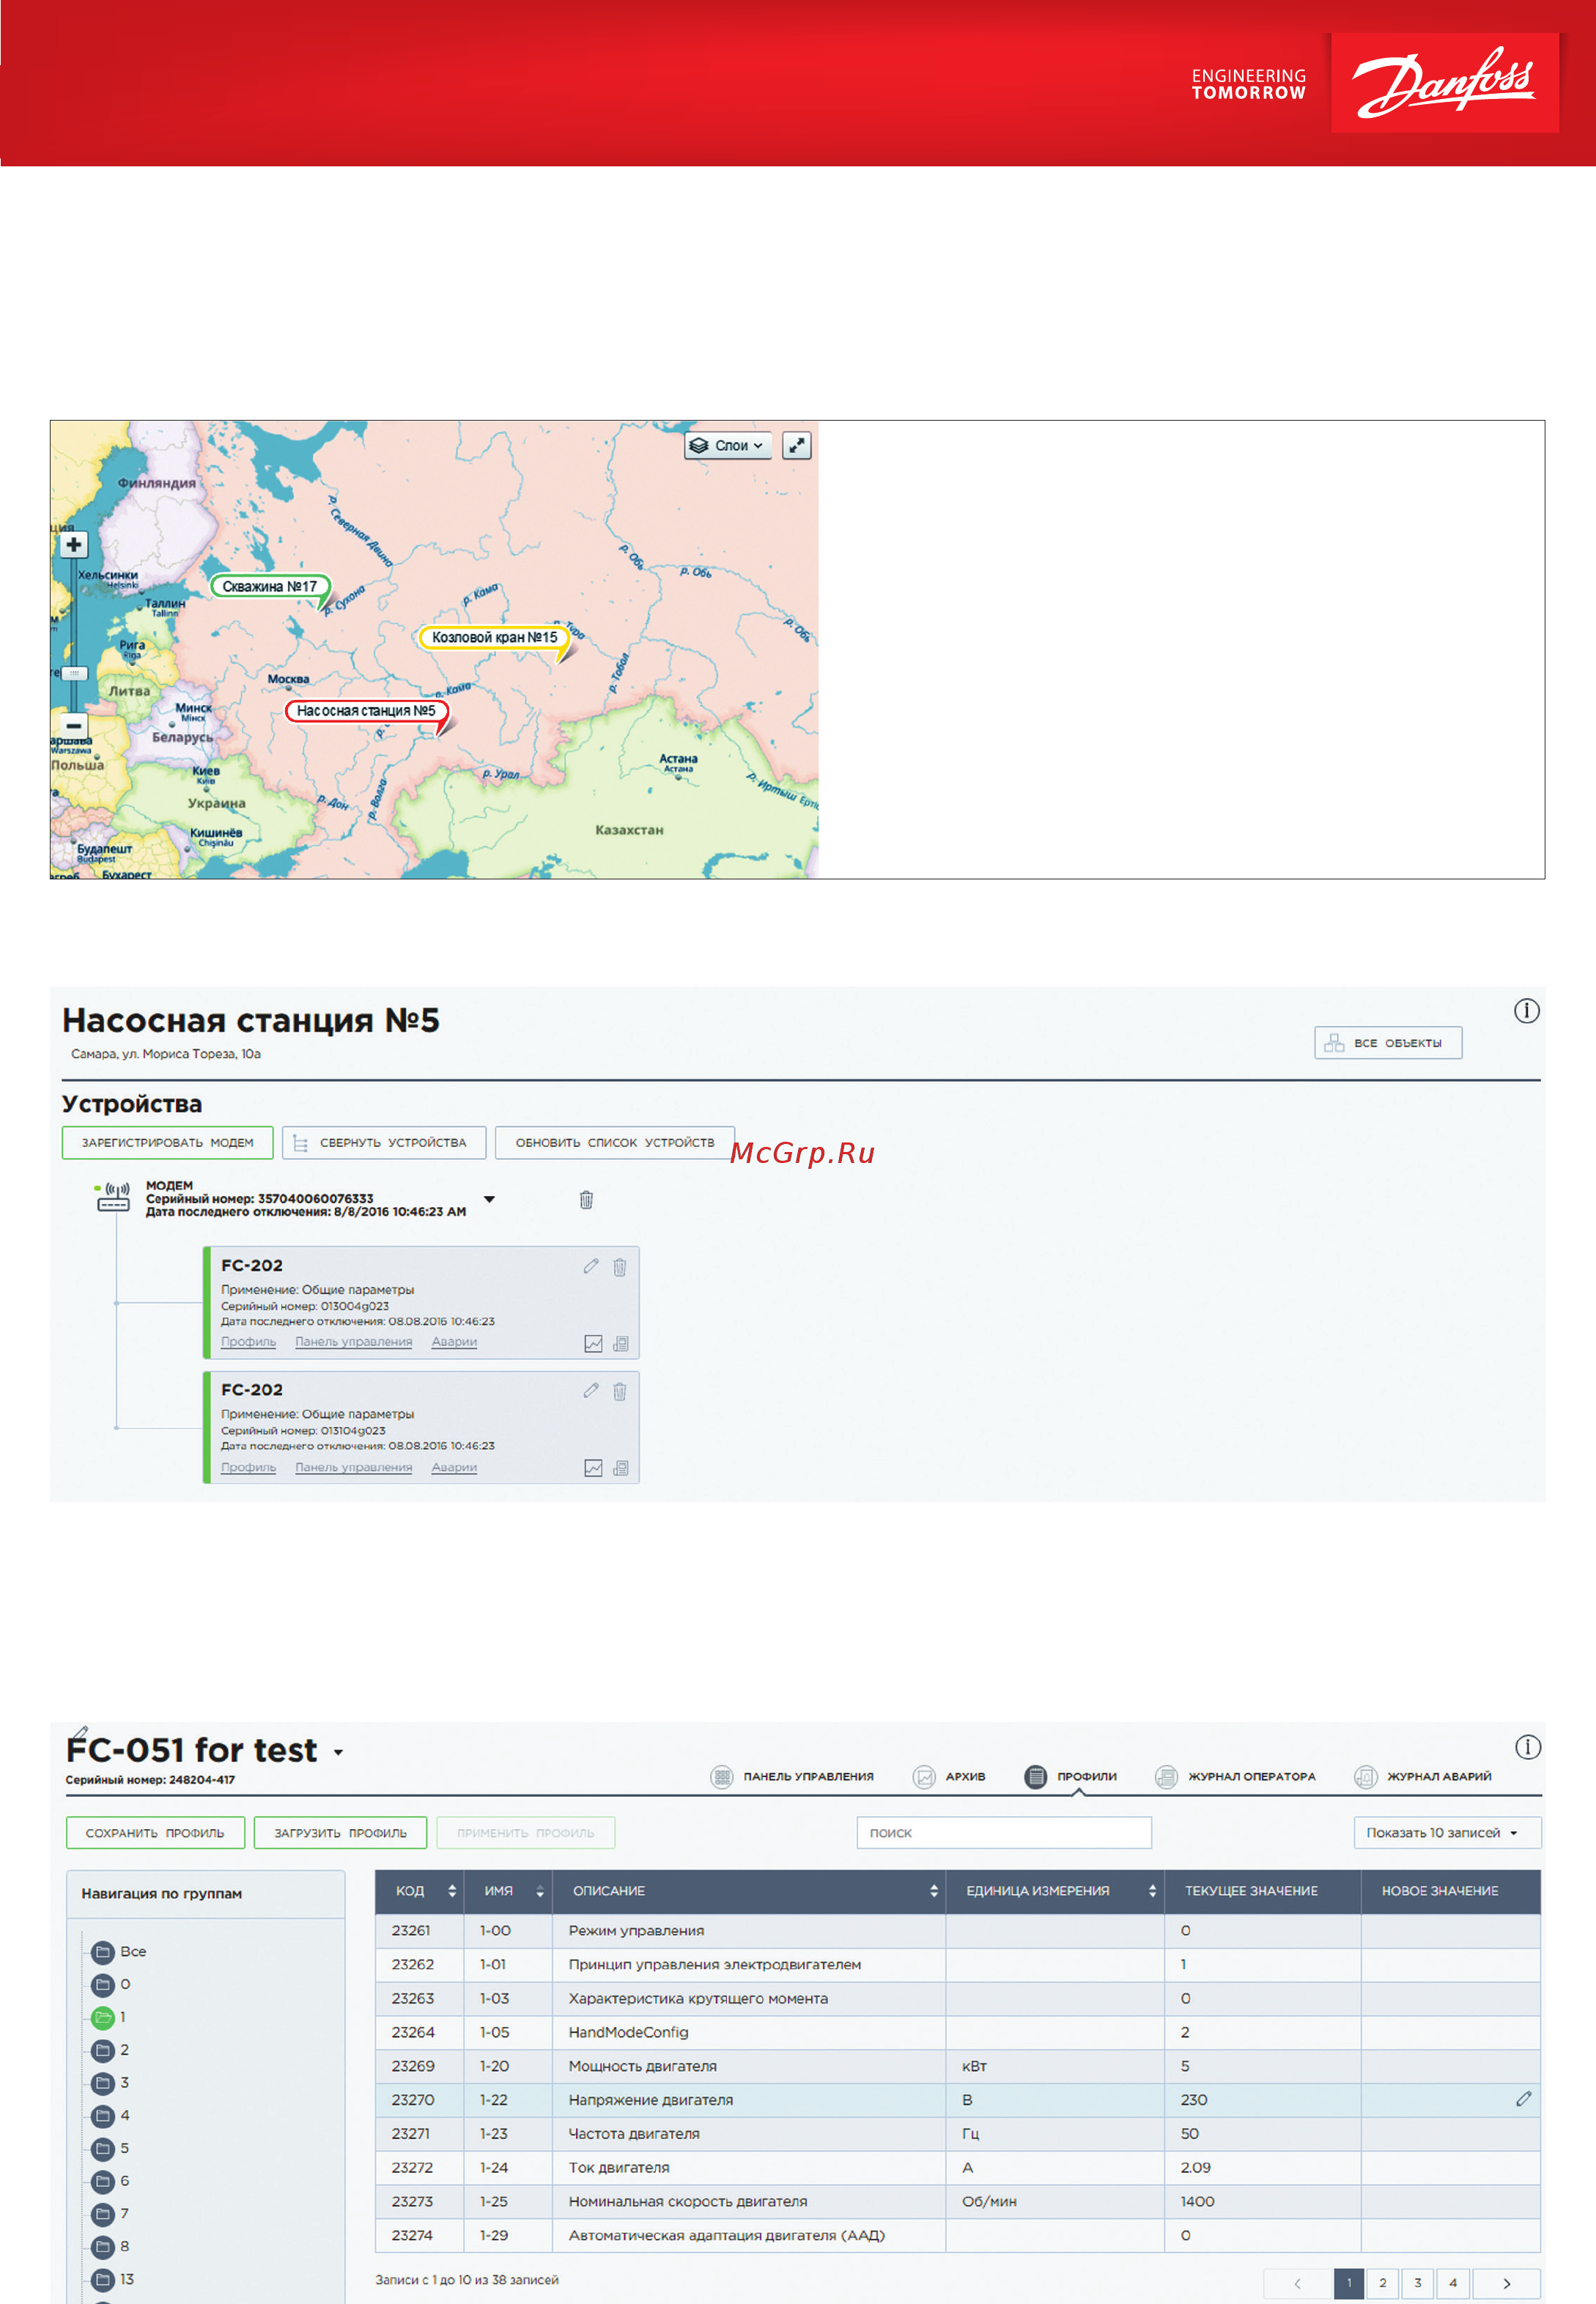Click Мощность двигателя row description

(x=642, y=2066)
